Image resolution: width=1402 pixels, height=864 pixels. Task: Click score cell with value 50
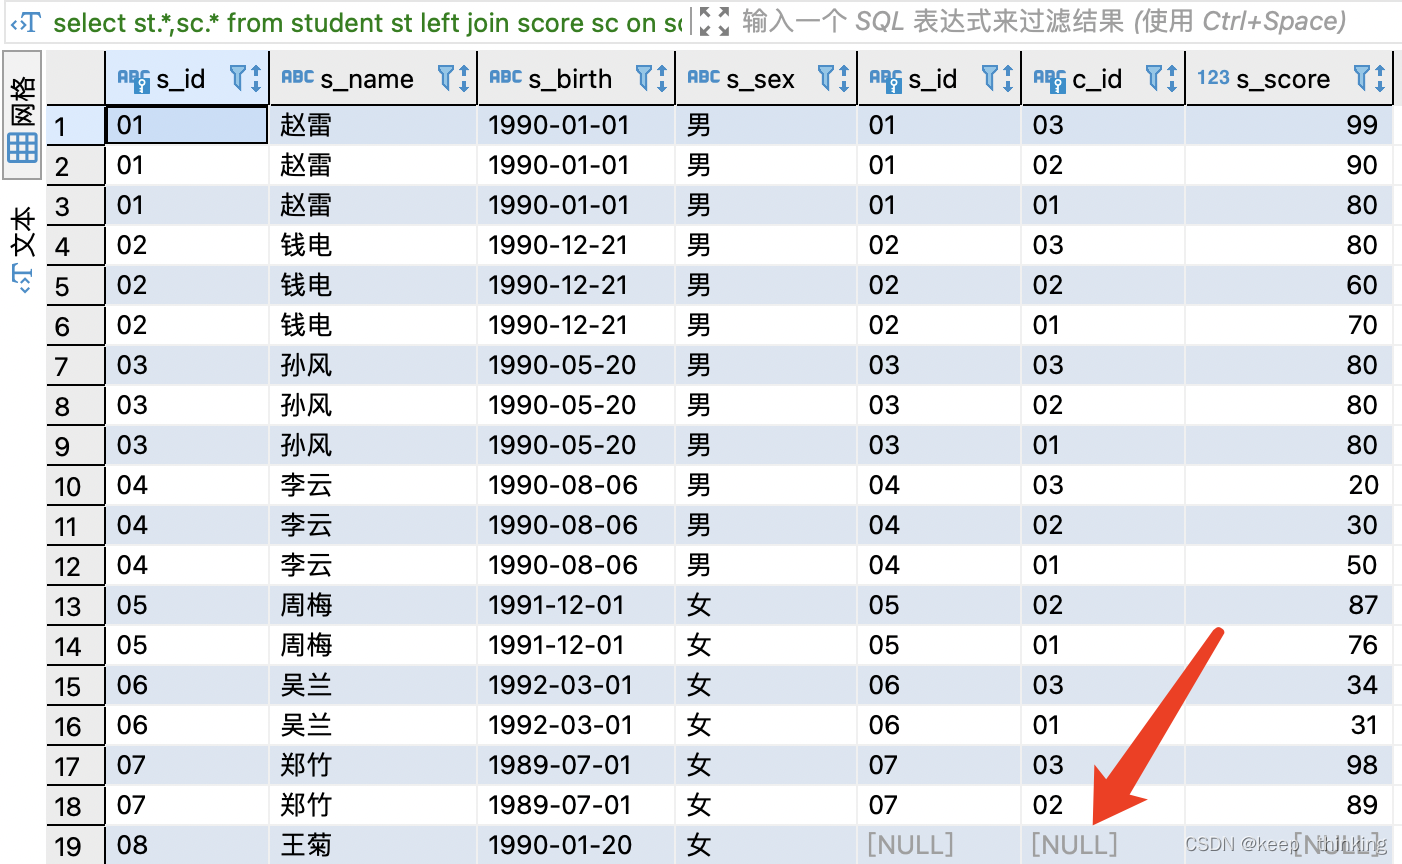(x=1289, y=565)
